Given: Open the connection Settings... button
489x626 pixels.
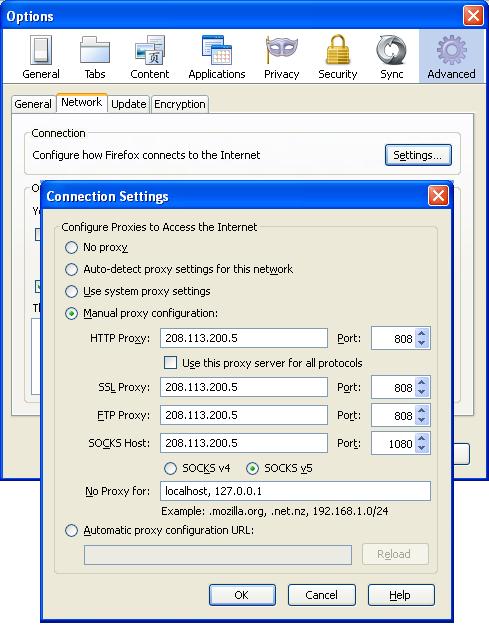Looking at the screenshot, I should click(x=418, y=155).
